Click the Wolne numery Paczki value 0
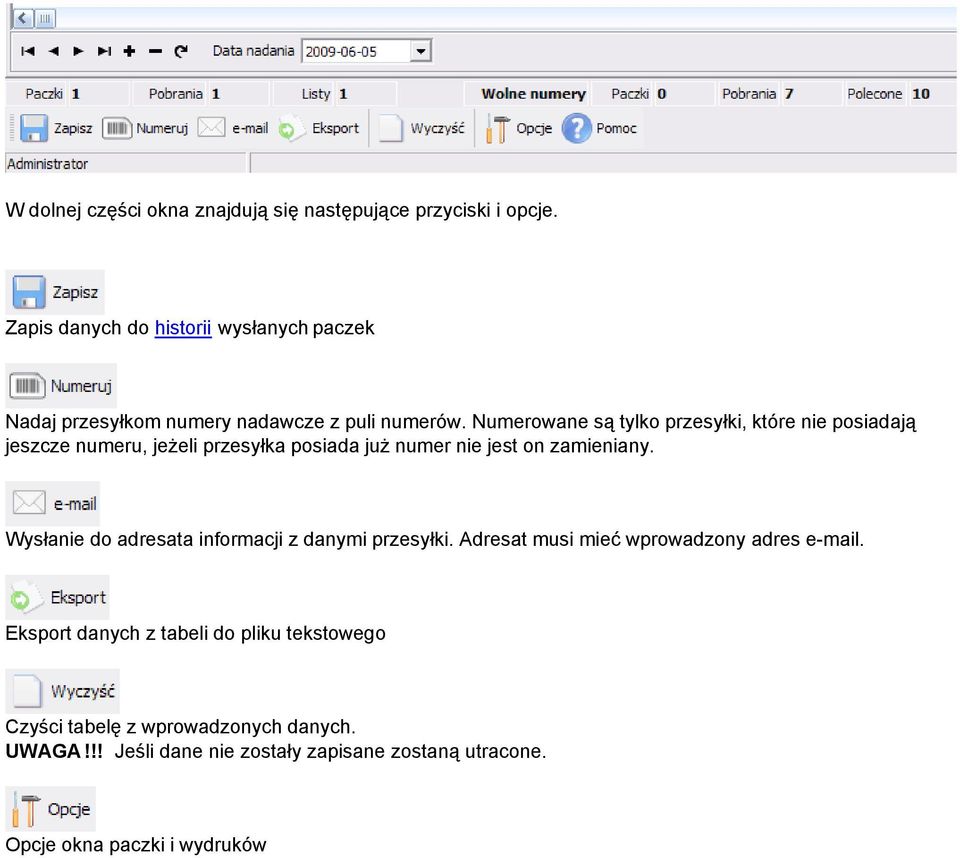960x858 pixels. tap(662, 94)
